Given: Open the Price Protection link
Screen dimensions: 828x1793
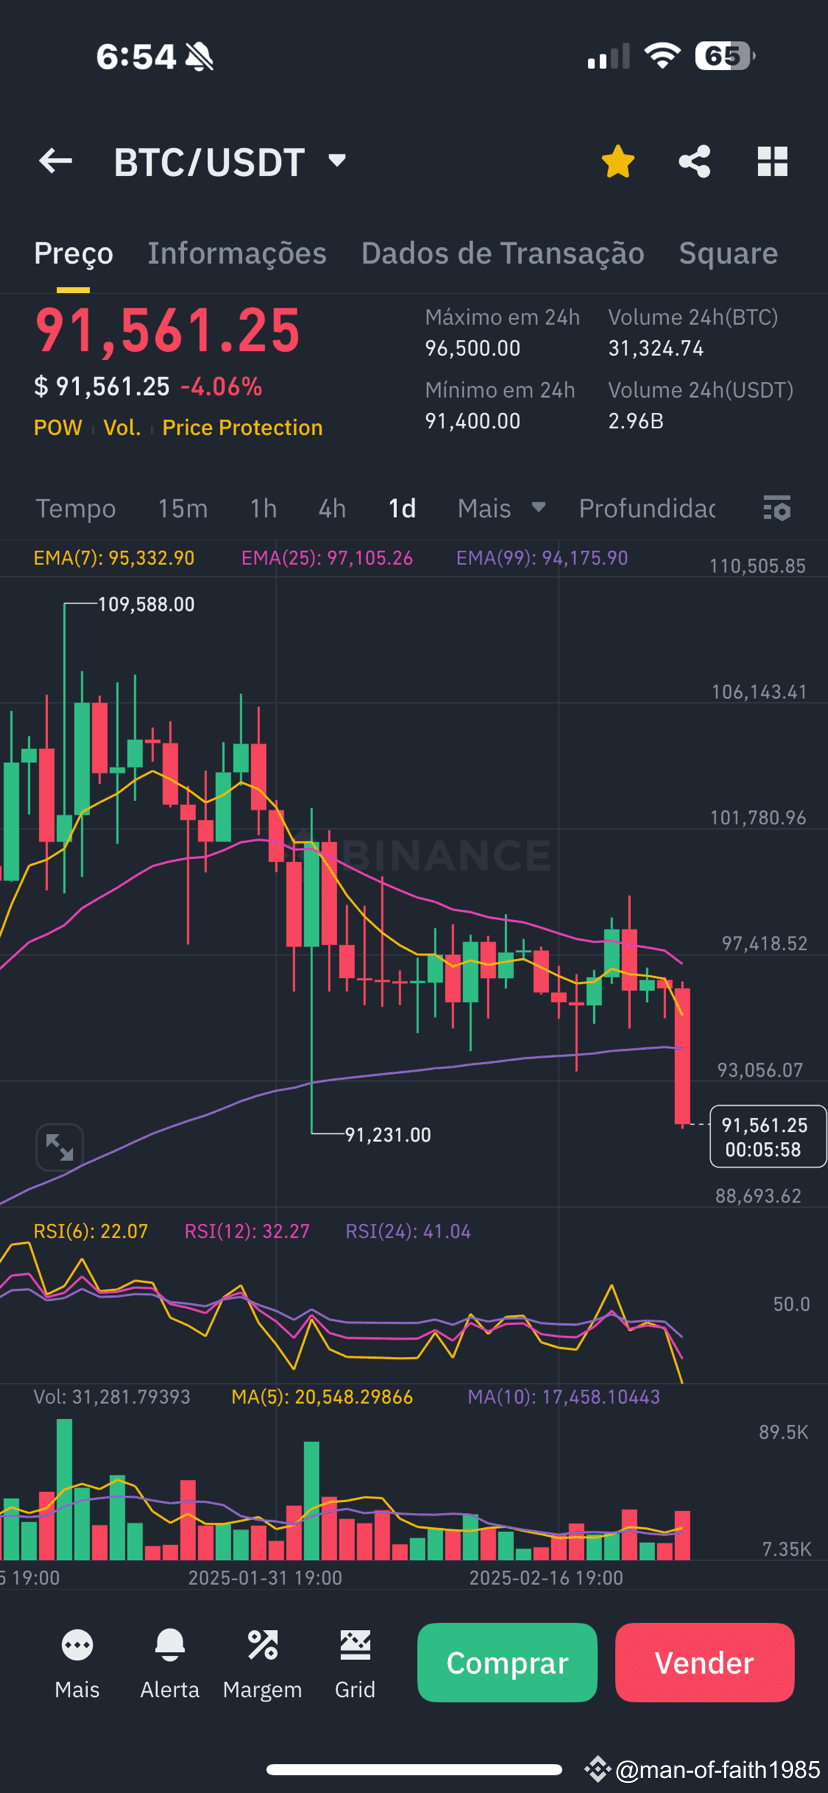Looking at the screenshot, I should (x=242, y=428).
